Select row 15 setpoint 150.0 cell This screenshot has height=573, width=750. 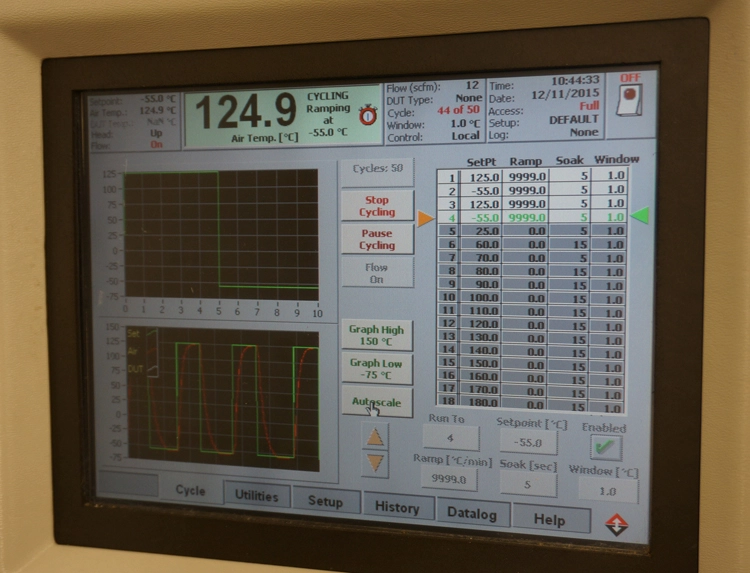[x=480, y=364]
